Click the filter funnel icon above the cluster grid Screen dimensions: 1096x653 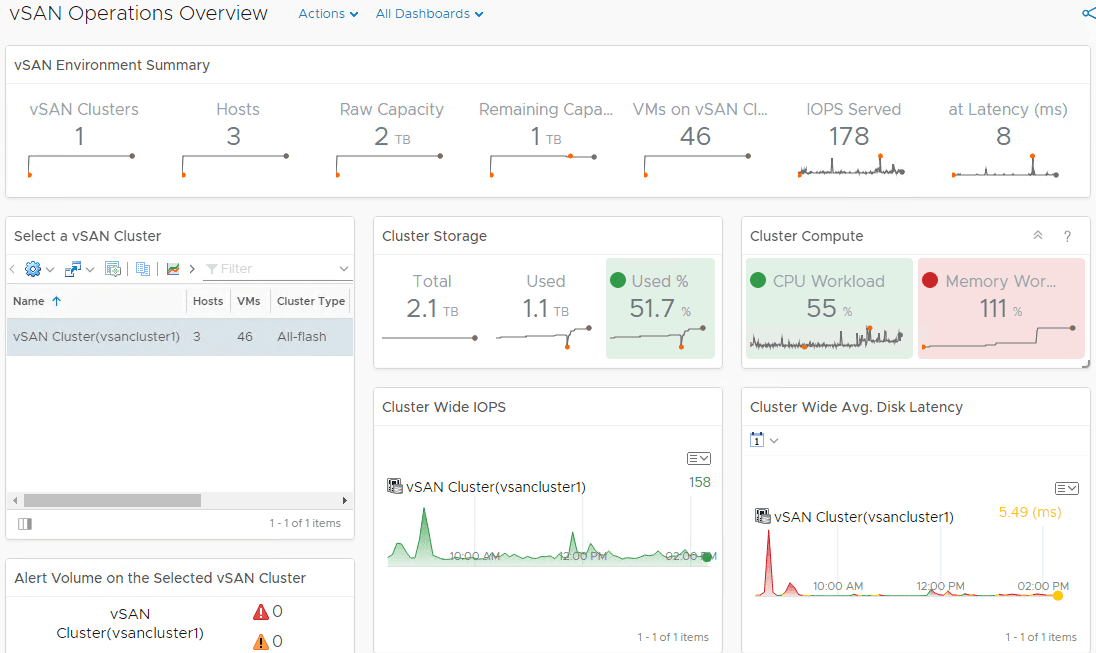[214, 269]
